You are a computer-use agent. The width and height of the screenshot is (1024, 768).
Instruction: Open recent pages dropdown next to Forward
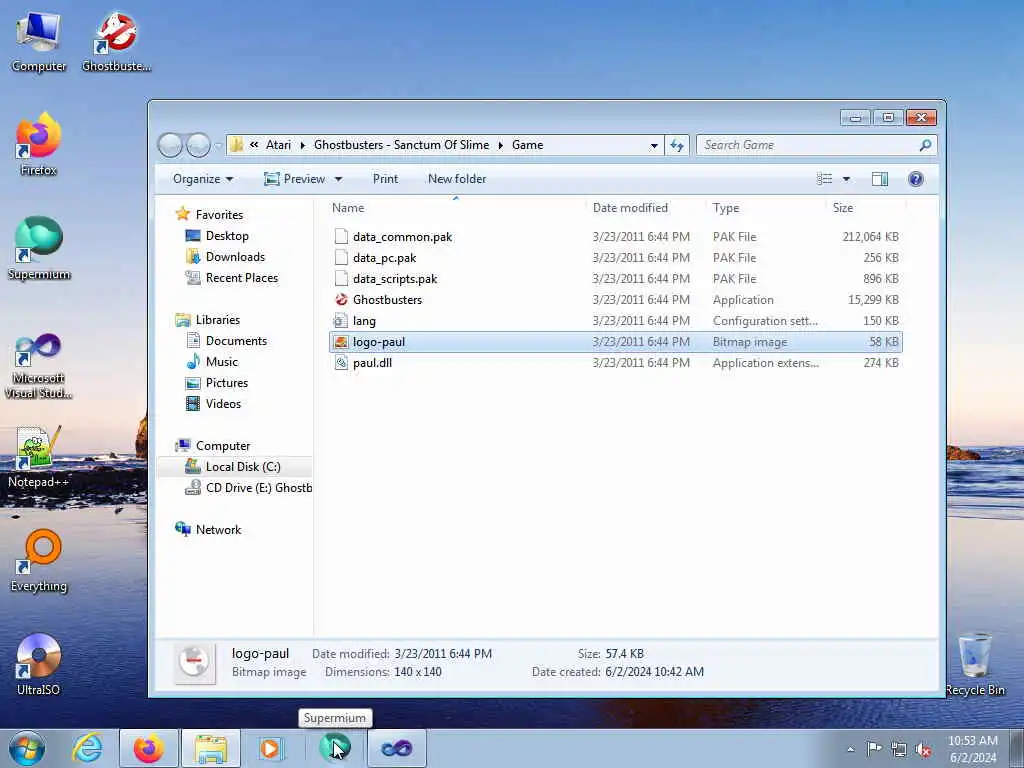click(218, 146)
